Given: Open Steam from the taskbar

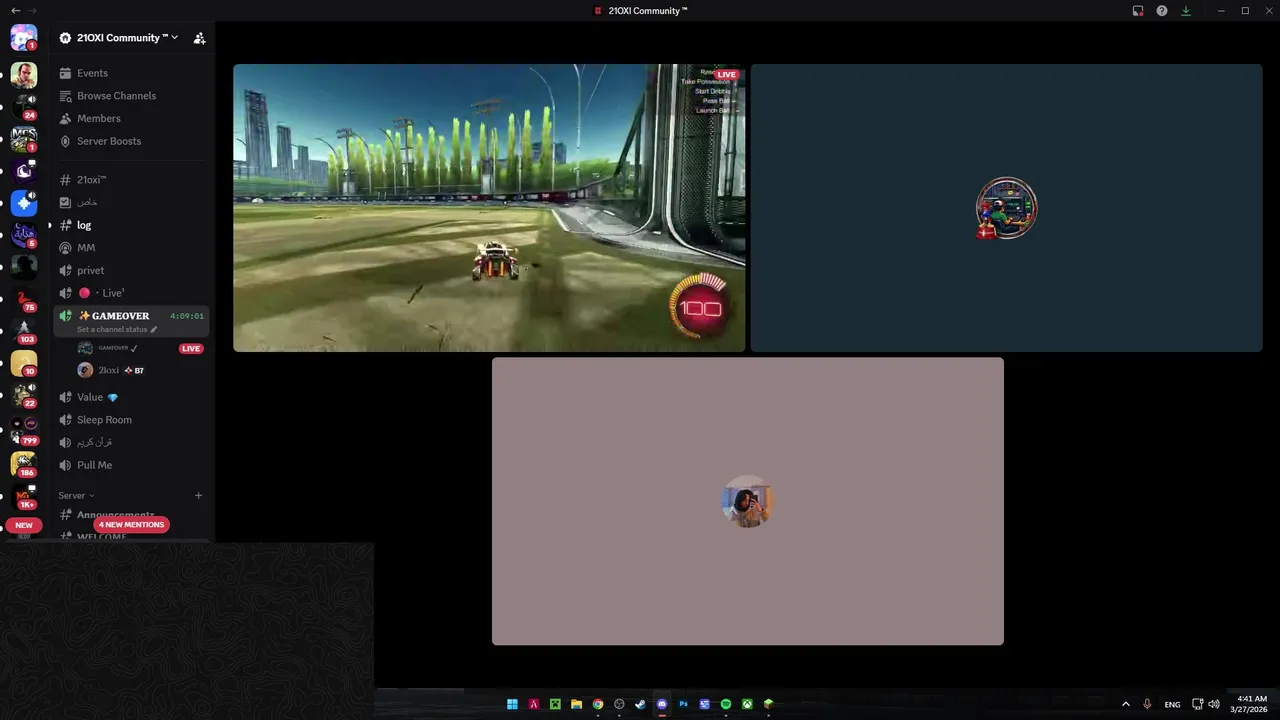Looking at the screenshot, I should click(x=640, y=704).
